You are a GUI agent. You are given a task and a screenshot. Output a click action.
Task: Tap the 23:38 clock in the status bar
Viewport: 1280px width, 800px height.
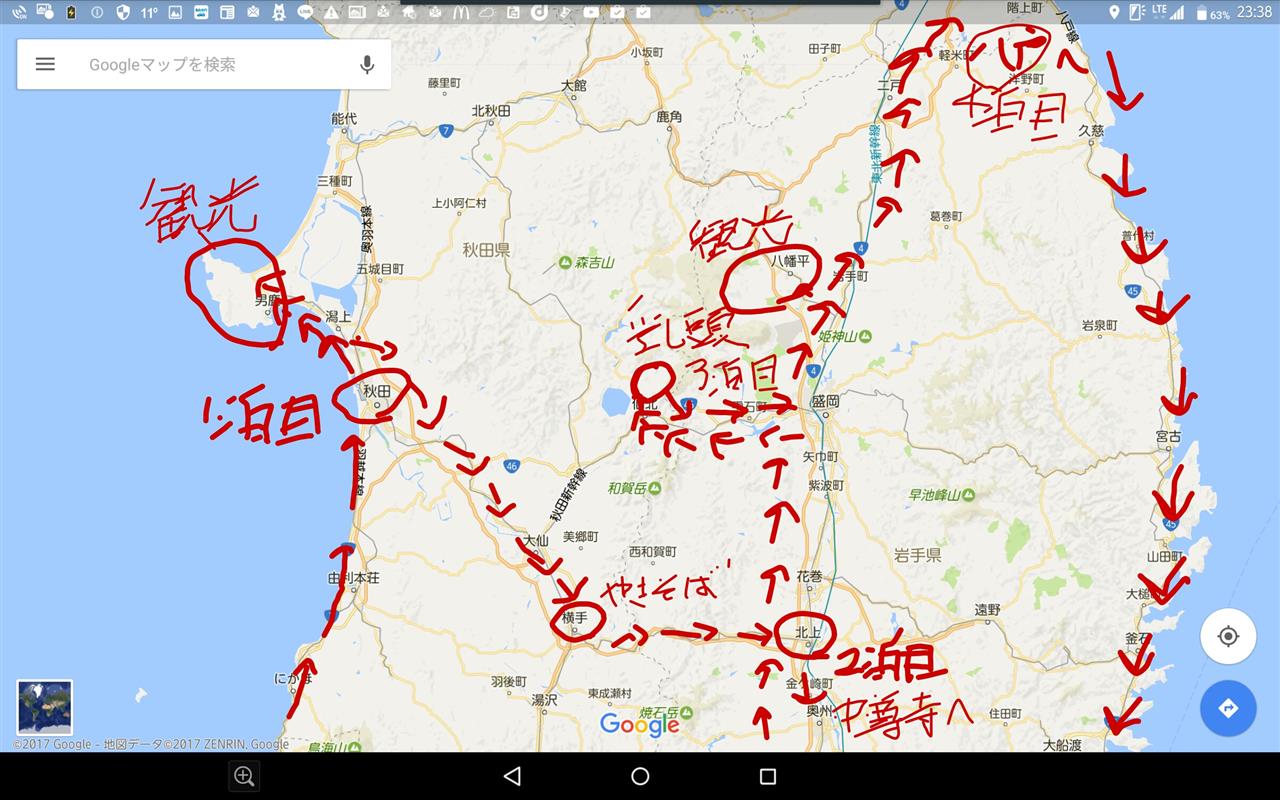click(1254, 13)
